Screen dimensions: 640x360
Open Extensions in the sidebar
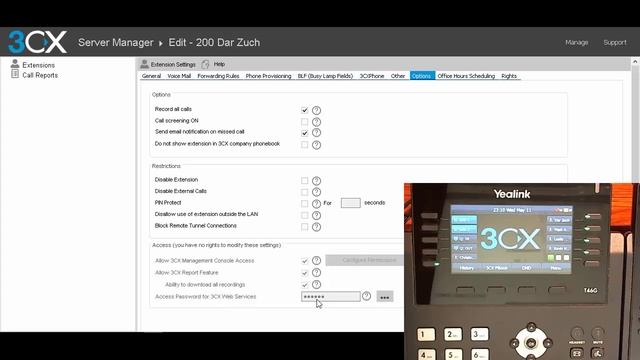pyautogui.click(x=38, y=65)
